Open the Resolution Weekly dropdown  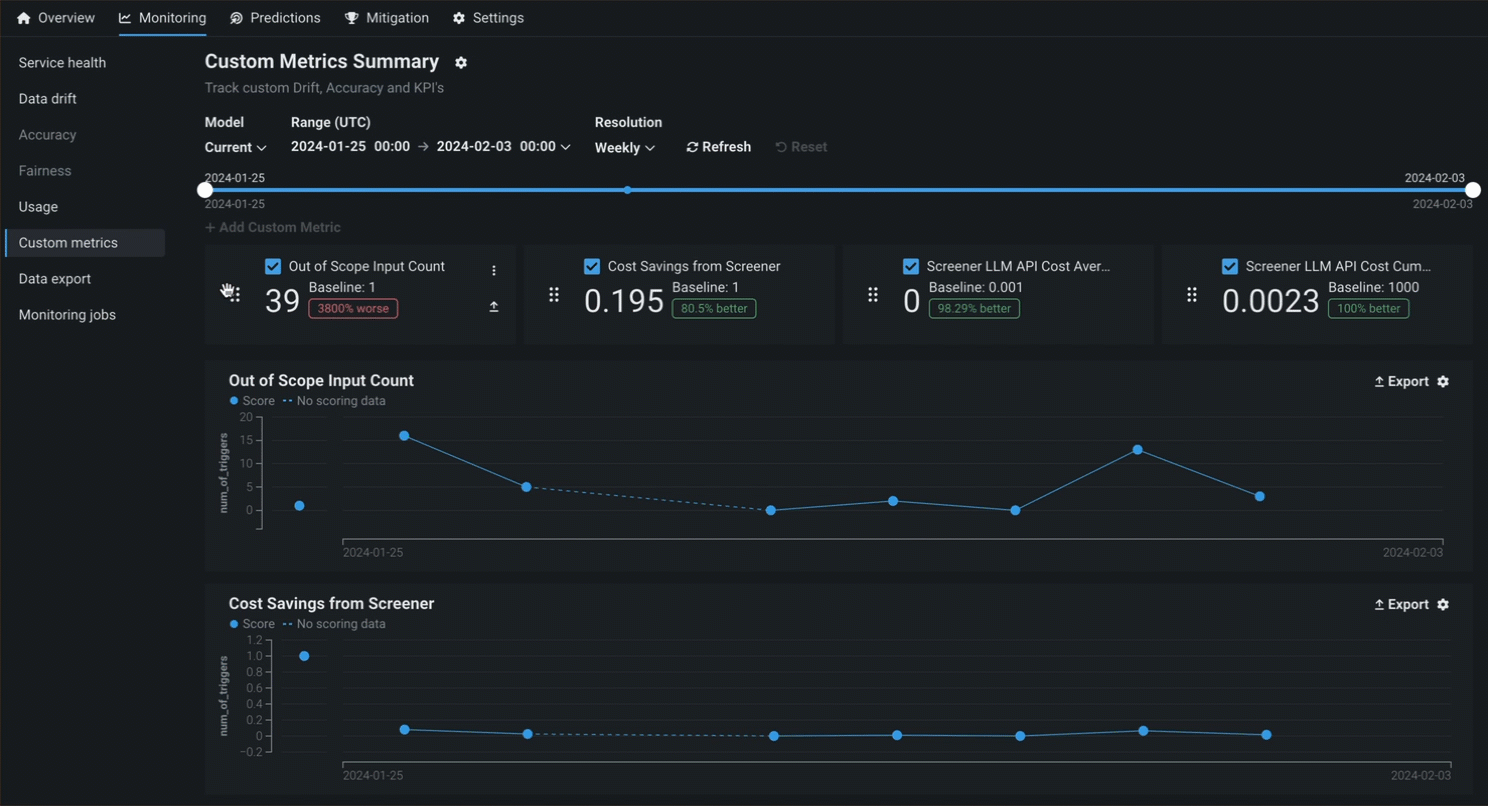625,148
